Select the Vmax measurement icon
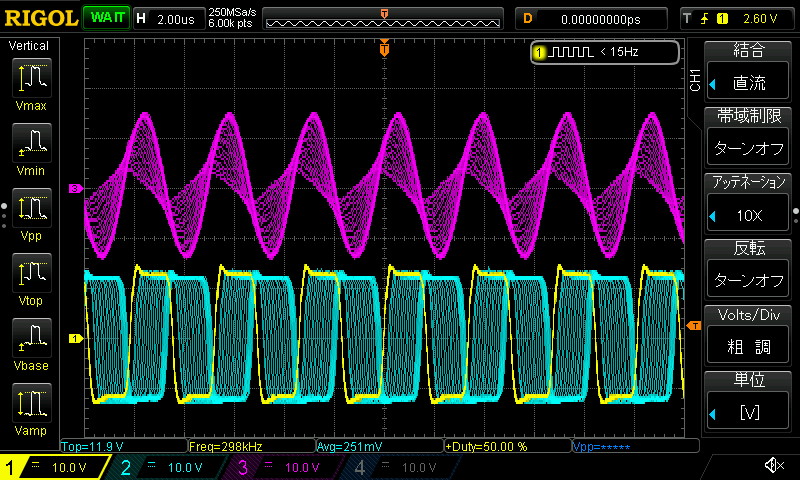Screen dimensions: 800x480 (x=32, y=78)
